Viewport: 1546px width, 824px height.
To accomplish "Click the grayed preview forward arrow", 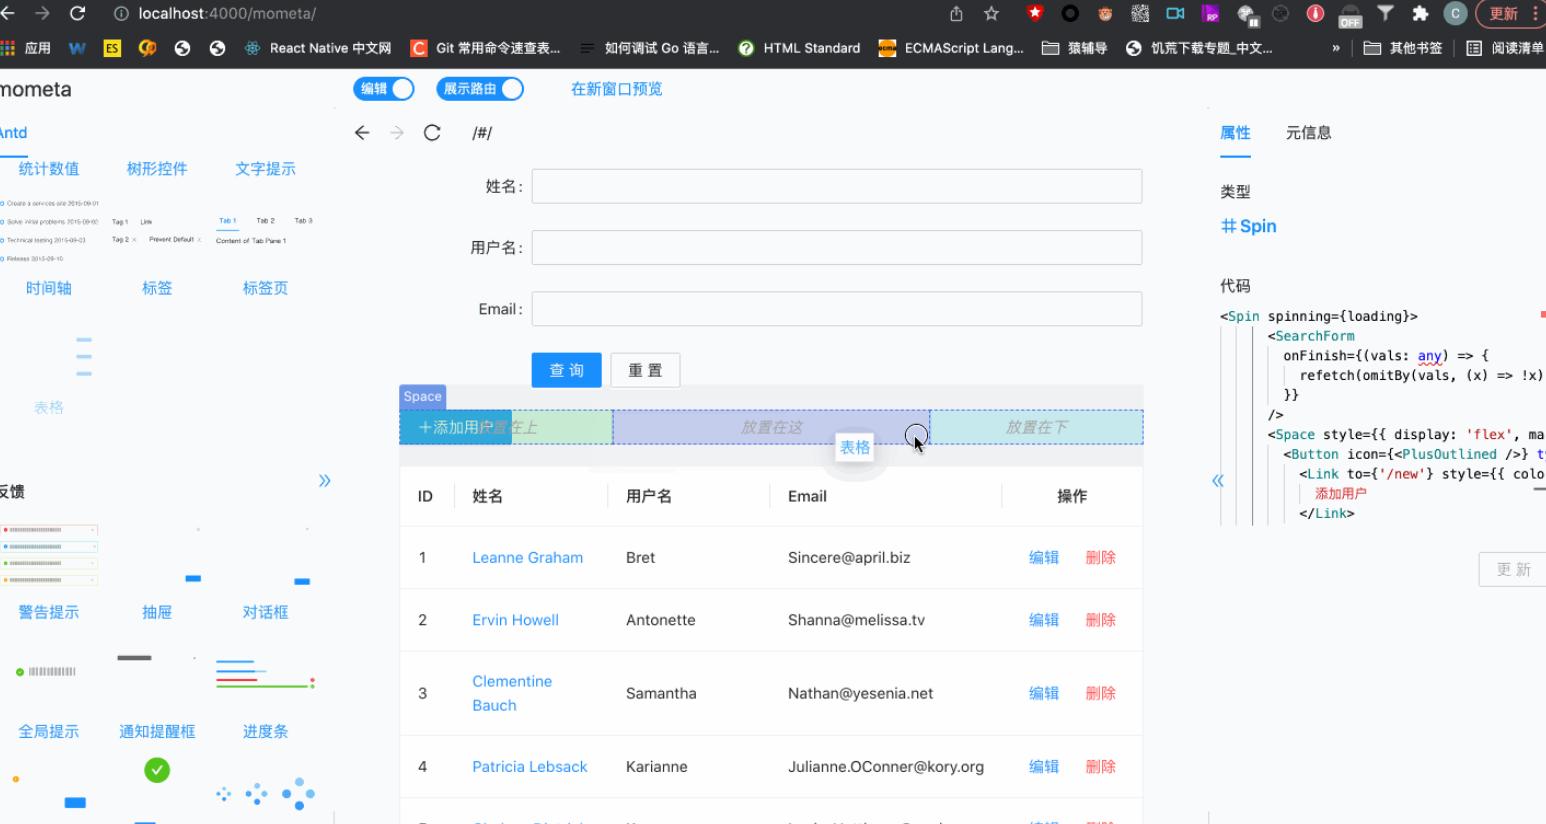I will 396,132.
